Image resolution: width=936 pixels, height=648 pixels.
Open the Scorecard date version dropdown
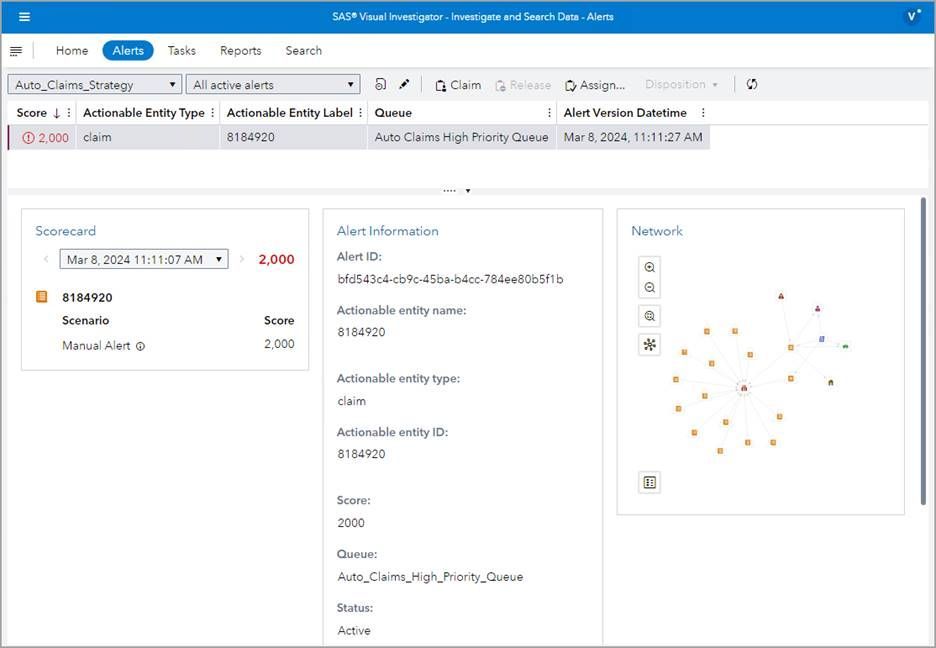(144, 260)
